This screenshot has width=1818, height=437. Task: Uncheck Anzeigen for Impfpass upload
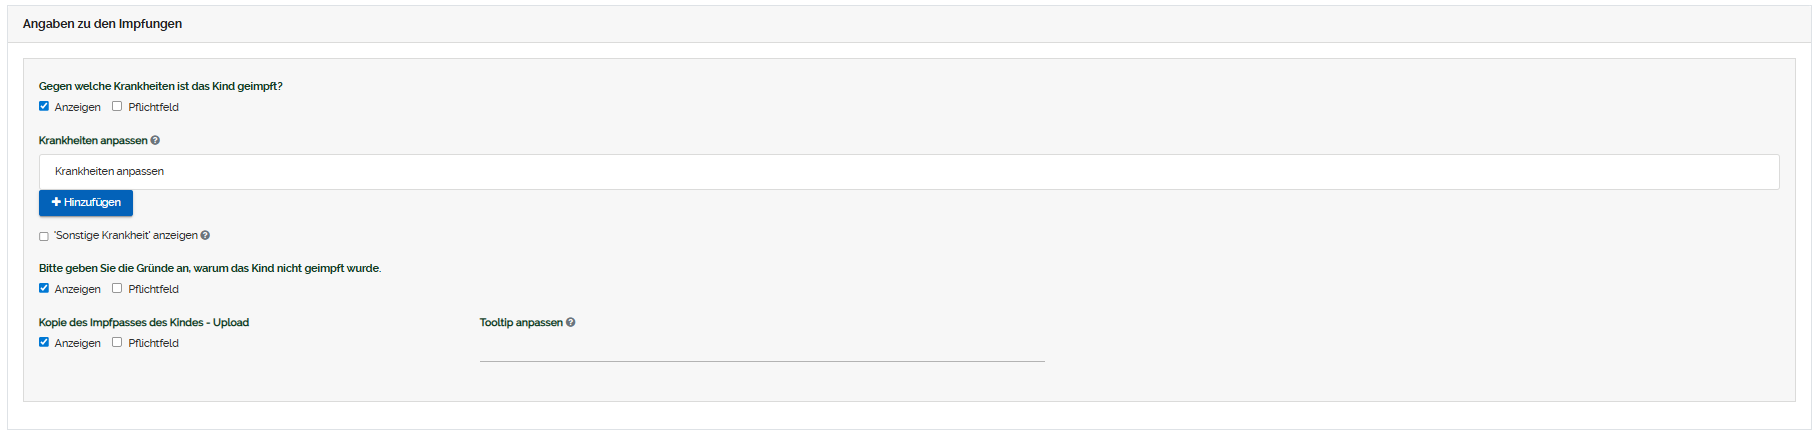pyautogui.click(x=44, y=342)
